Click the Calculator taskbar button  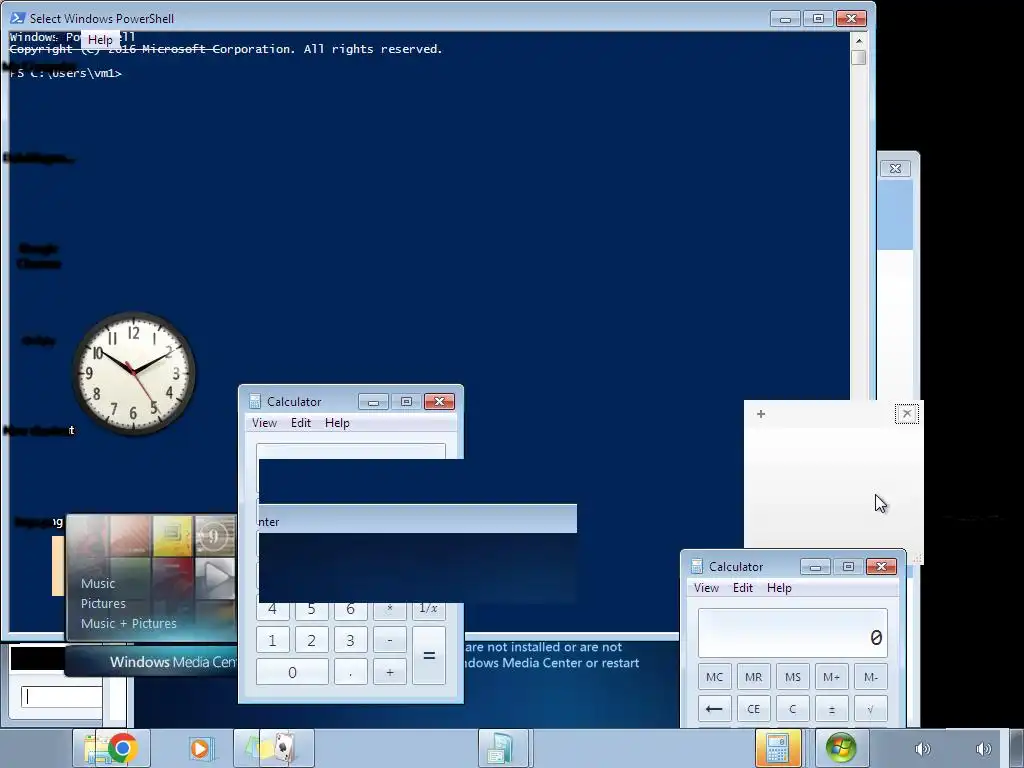777,748
